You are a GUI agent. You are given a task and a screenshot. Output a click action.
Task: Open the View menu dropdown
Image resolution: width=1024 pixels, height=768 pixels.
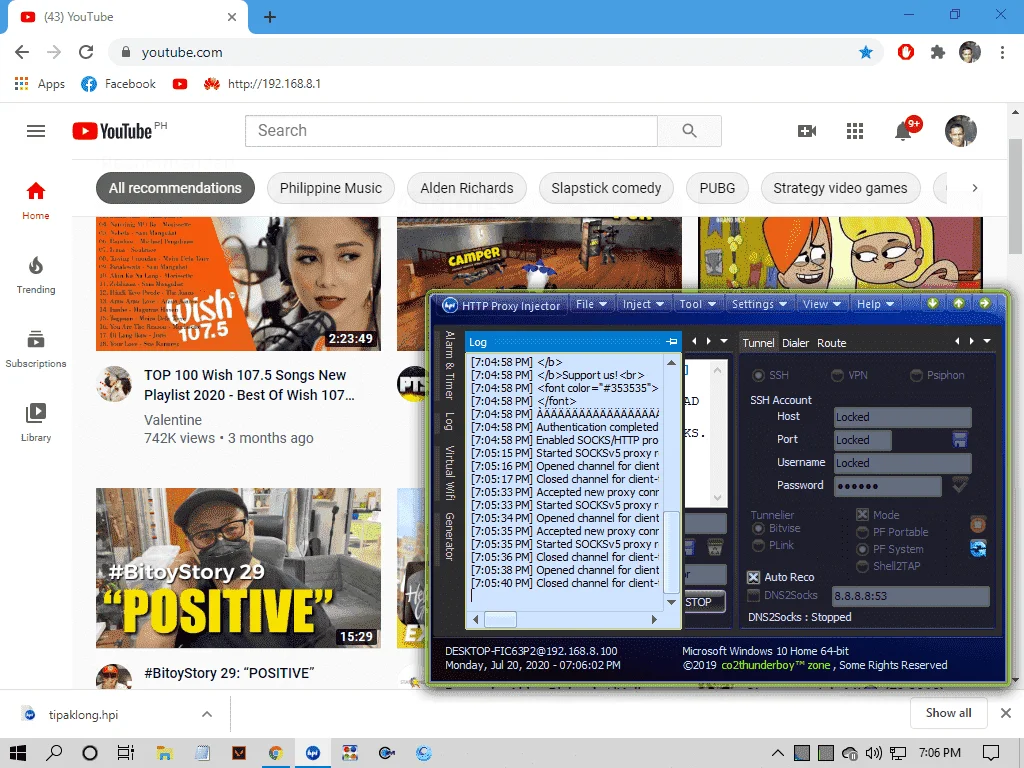tap(822, 304)
